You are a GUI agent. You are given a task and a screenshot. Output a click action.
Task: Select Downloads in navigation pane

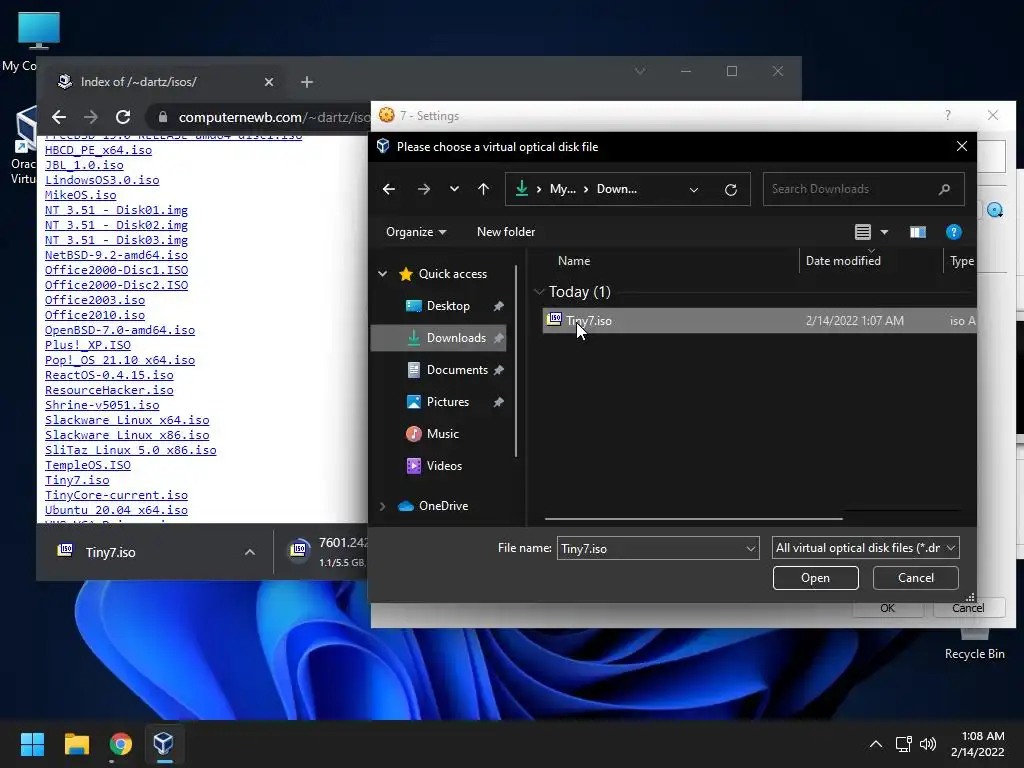(456, 338)
